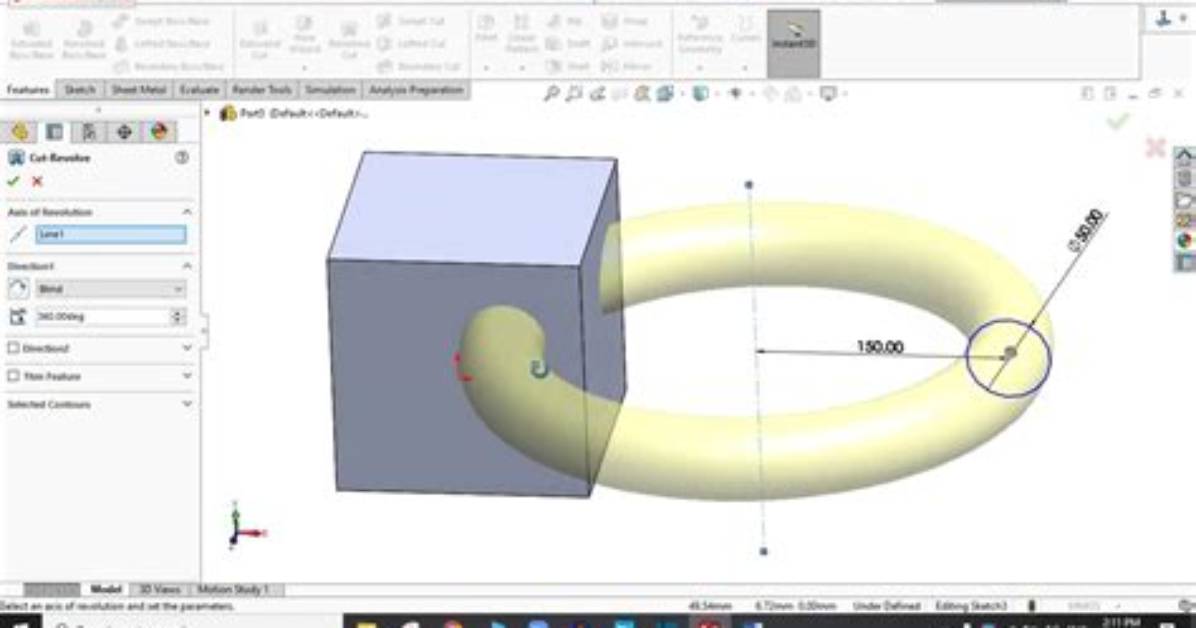Click the Extruded Cut tool
Image resolution: width=1196 pixels, height=628 pixels.
tap(259, 38)
